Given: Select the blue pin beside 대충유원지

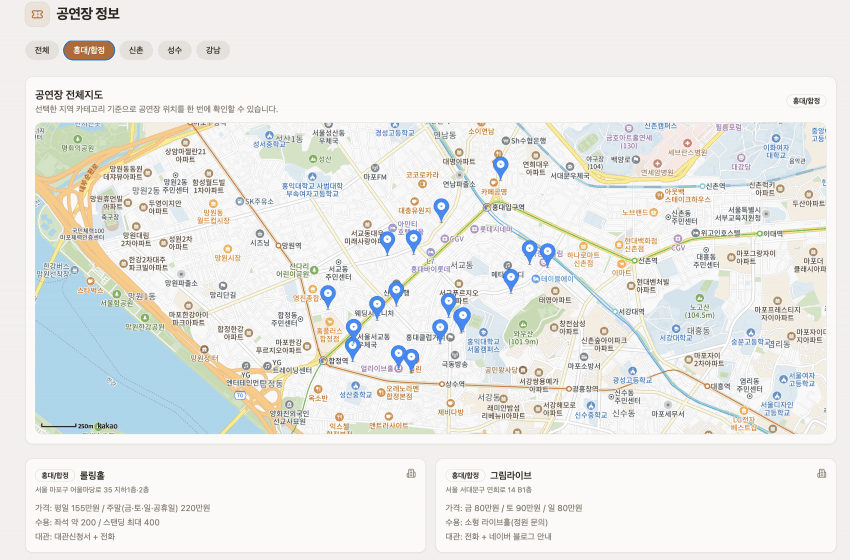Looking at the screenshot, I should pos(440,208).
